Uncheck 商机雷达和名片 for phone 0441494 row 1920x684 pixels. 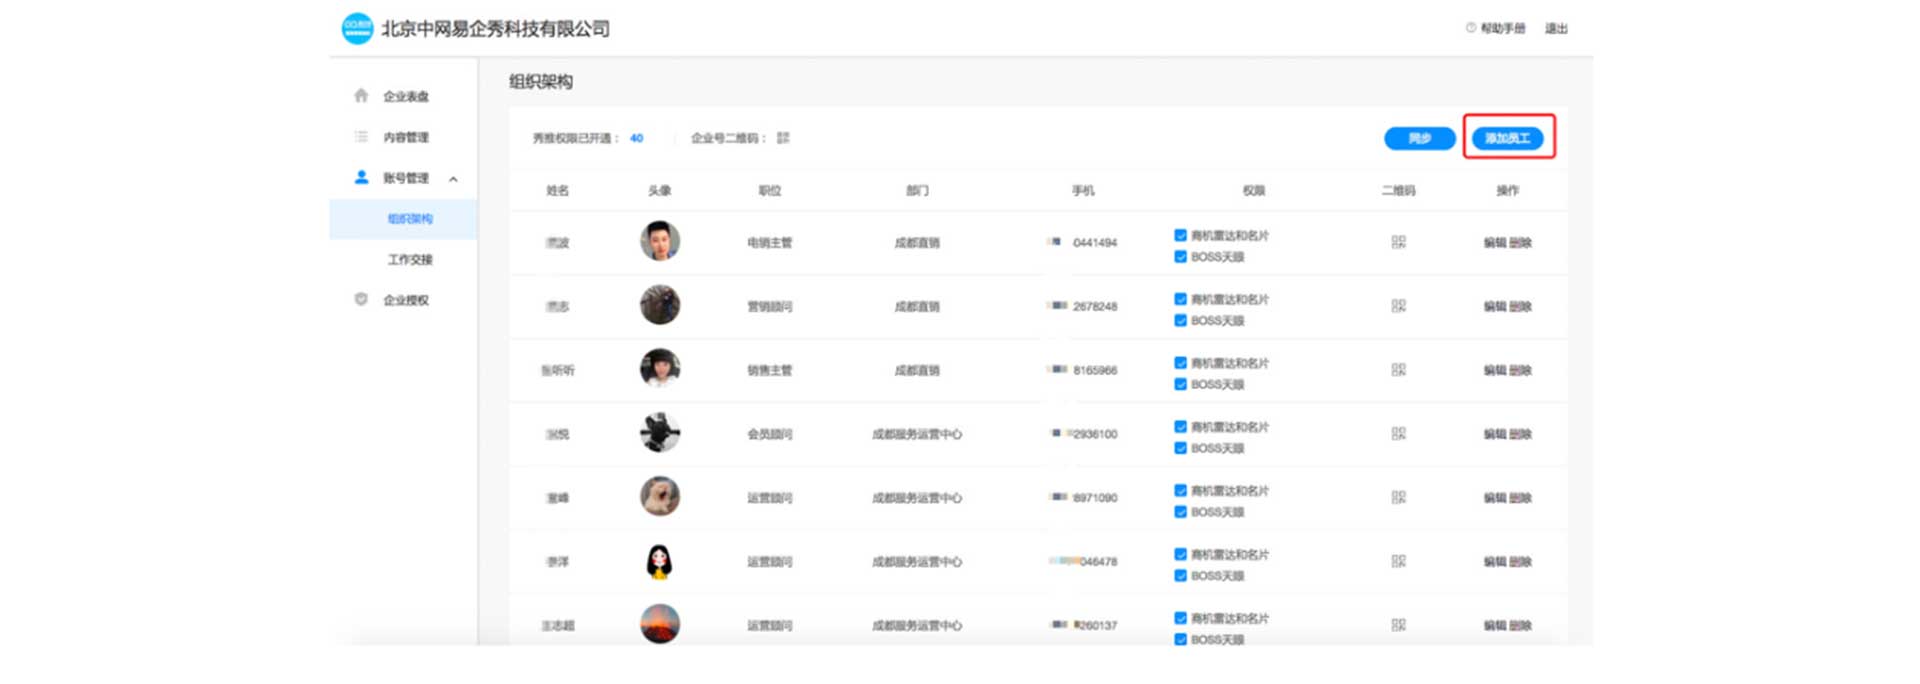tap(1180, 236)
